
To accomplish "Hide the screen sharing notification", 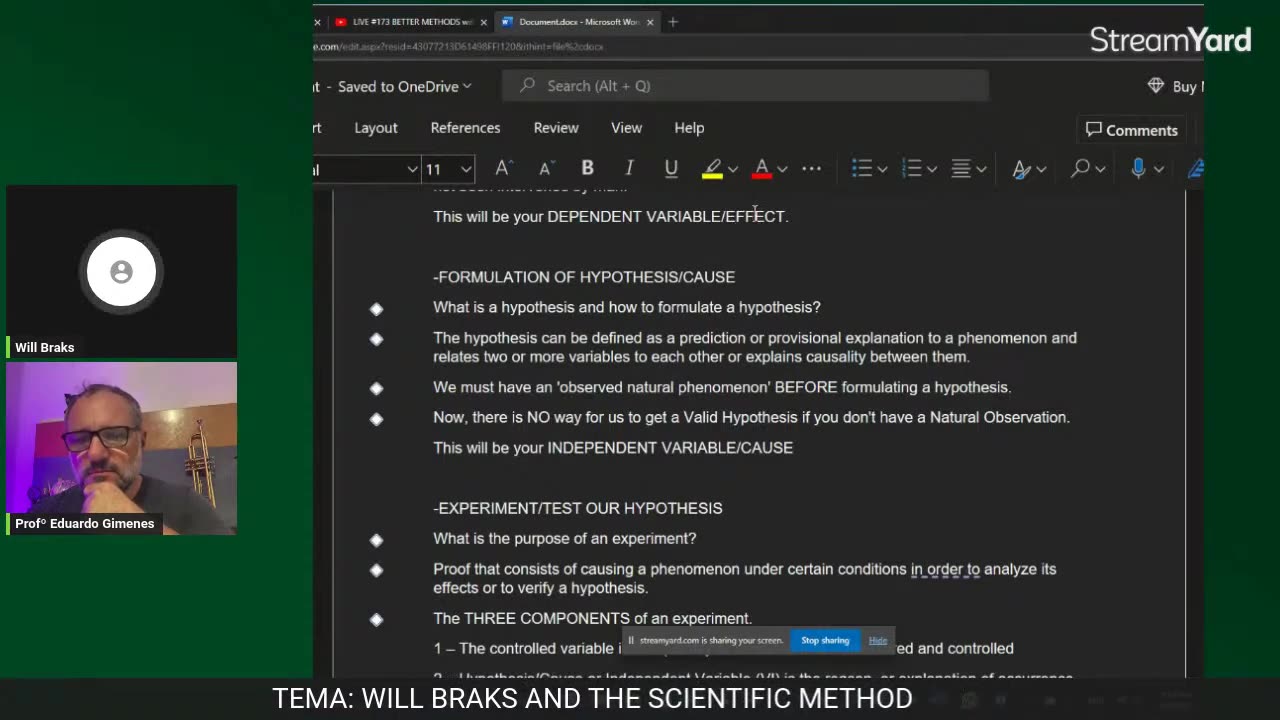I will (877, 640).
